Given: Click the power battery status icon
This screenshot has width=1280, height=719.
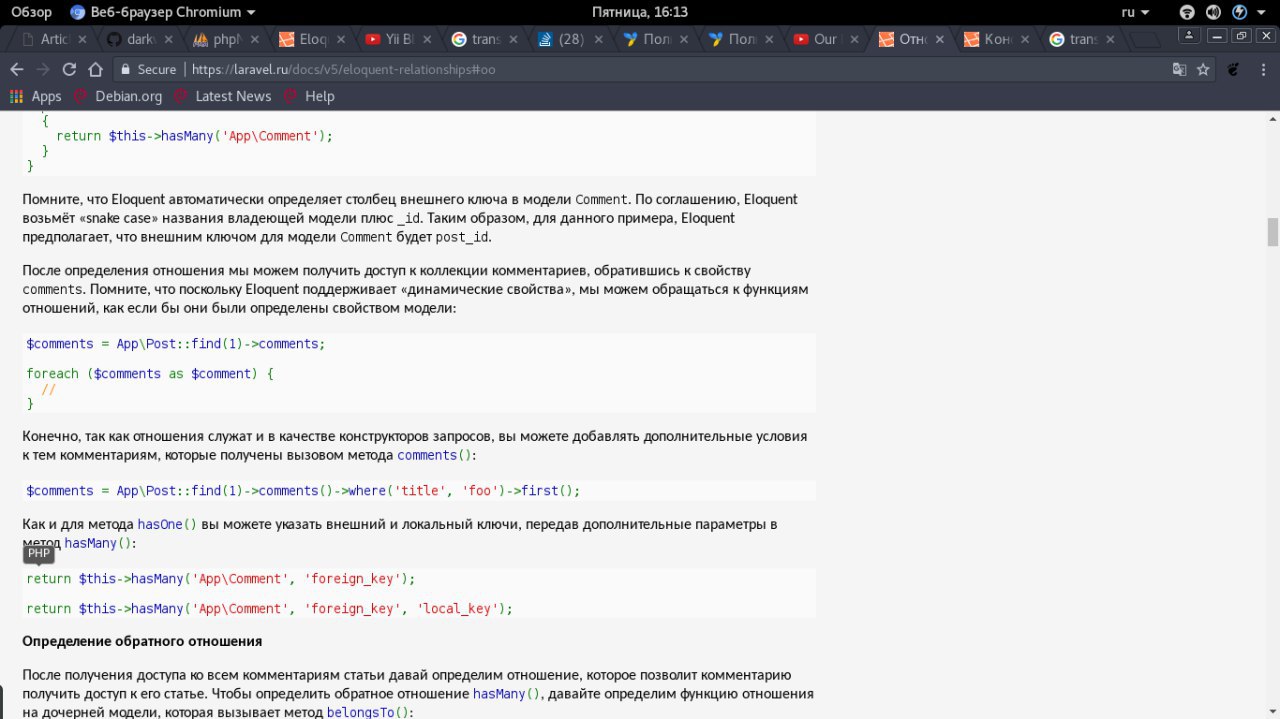Looking at the screenshot, I should tap(1240, 12).
